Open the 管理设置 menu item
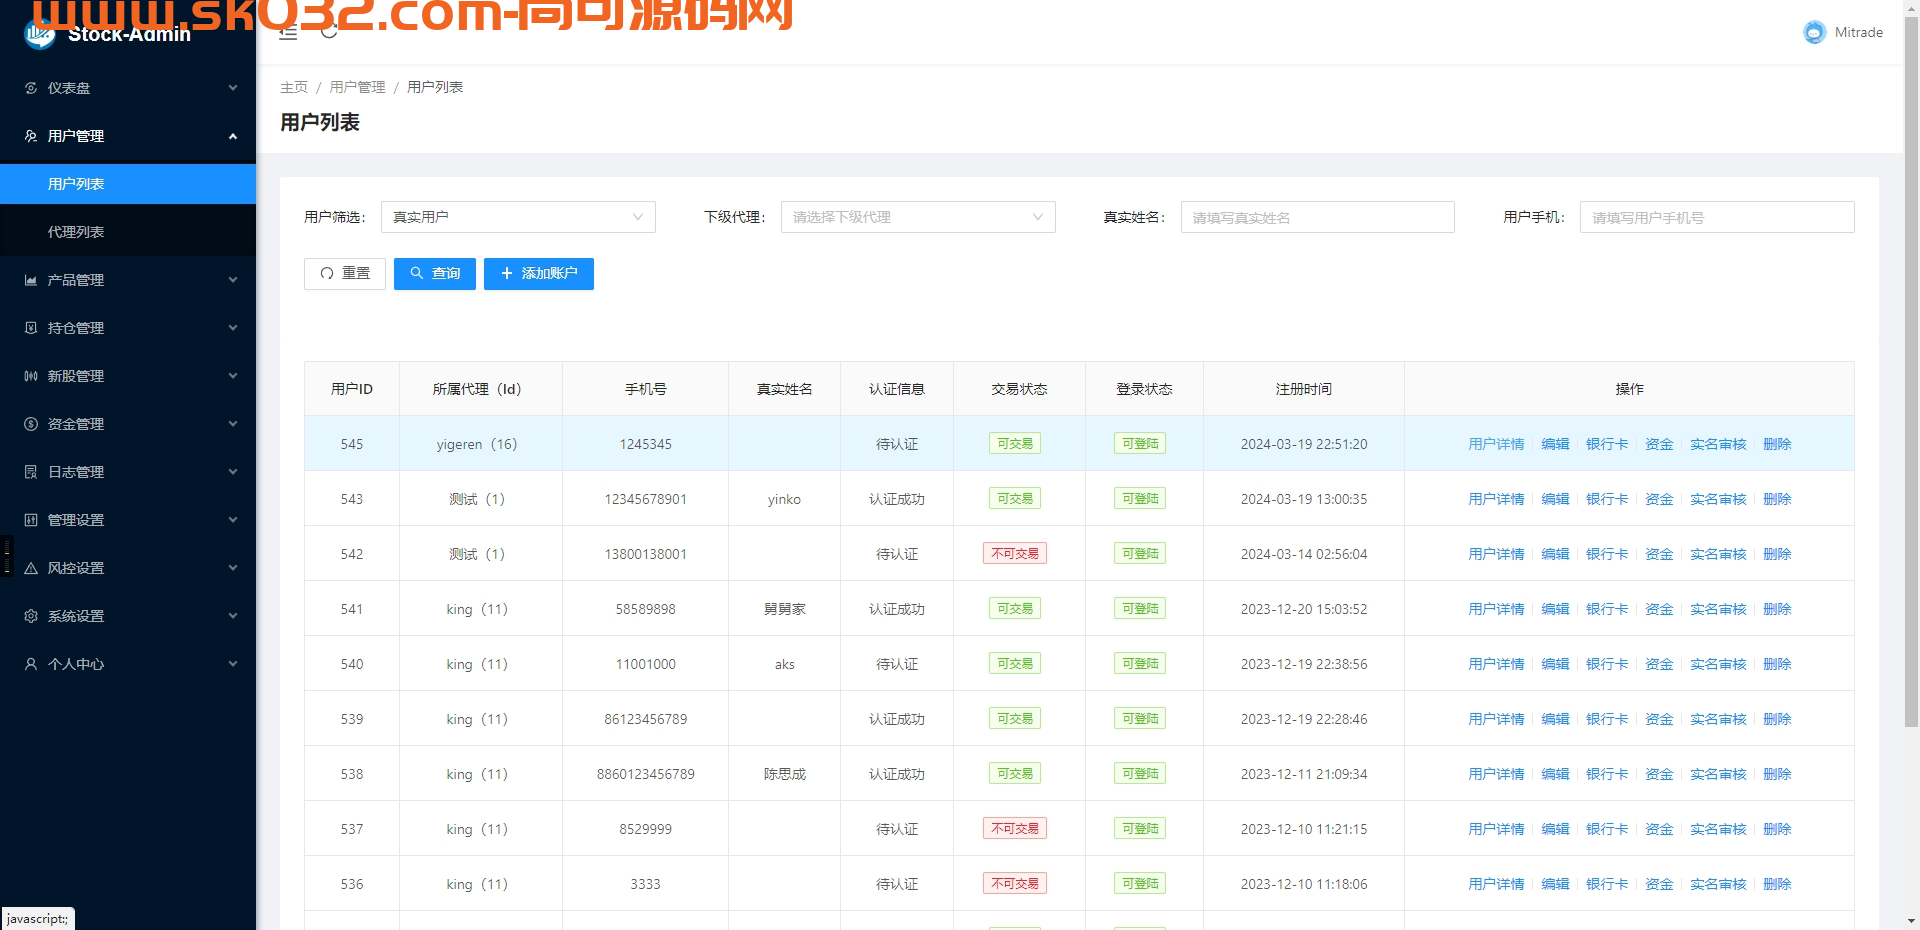Screen dimensions: 1920x930 128,520
